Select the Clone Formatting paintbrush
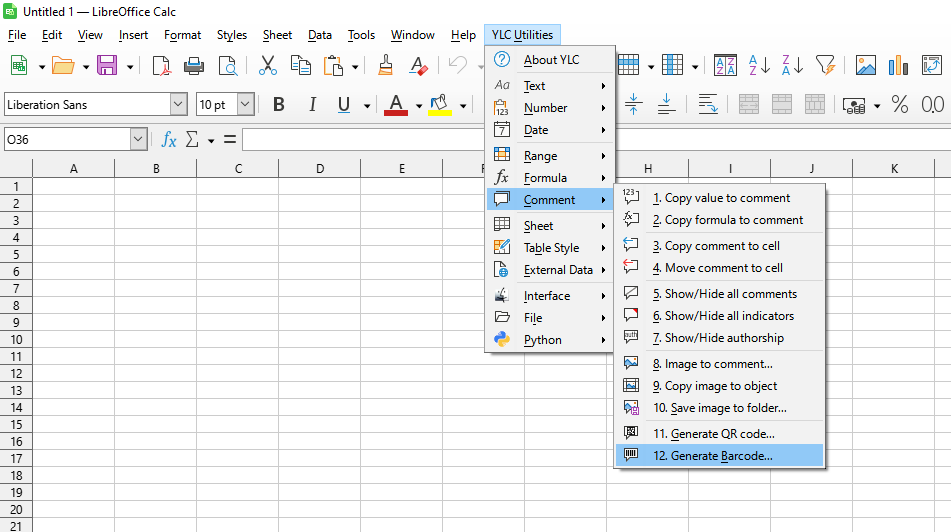 385,66
